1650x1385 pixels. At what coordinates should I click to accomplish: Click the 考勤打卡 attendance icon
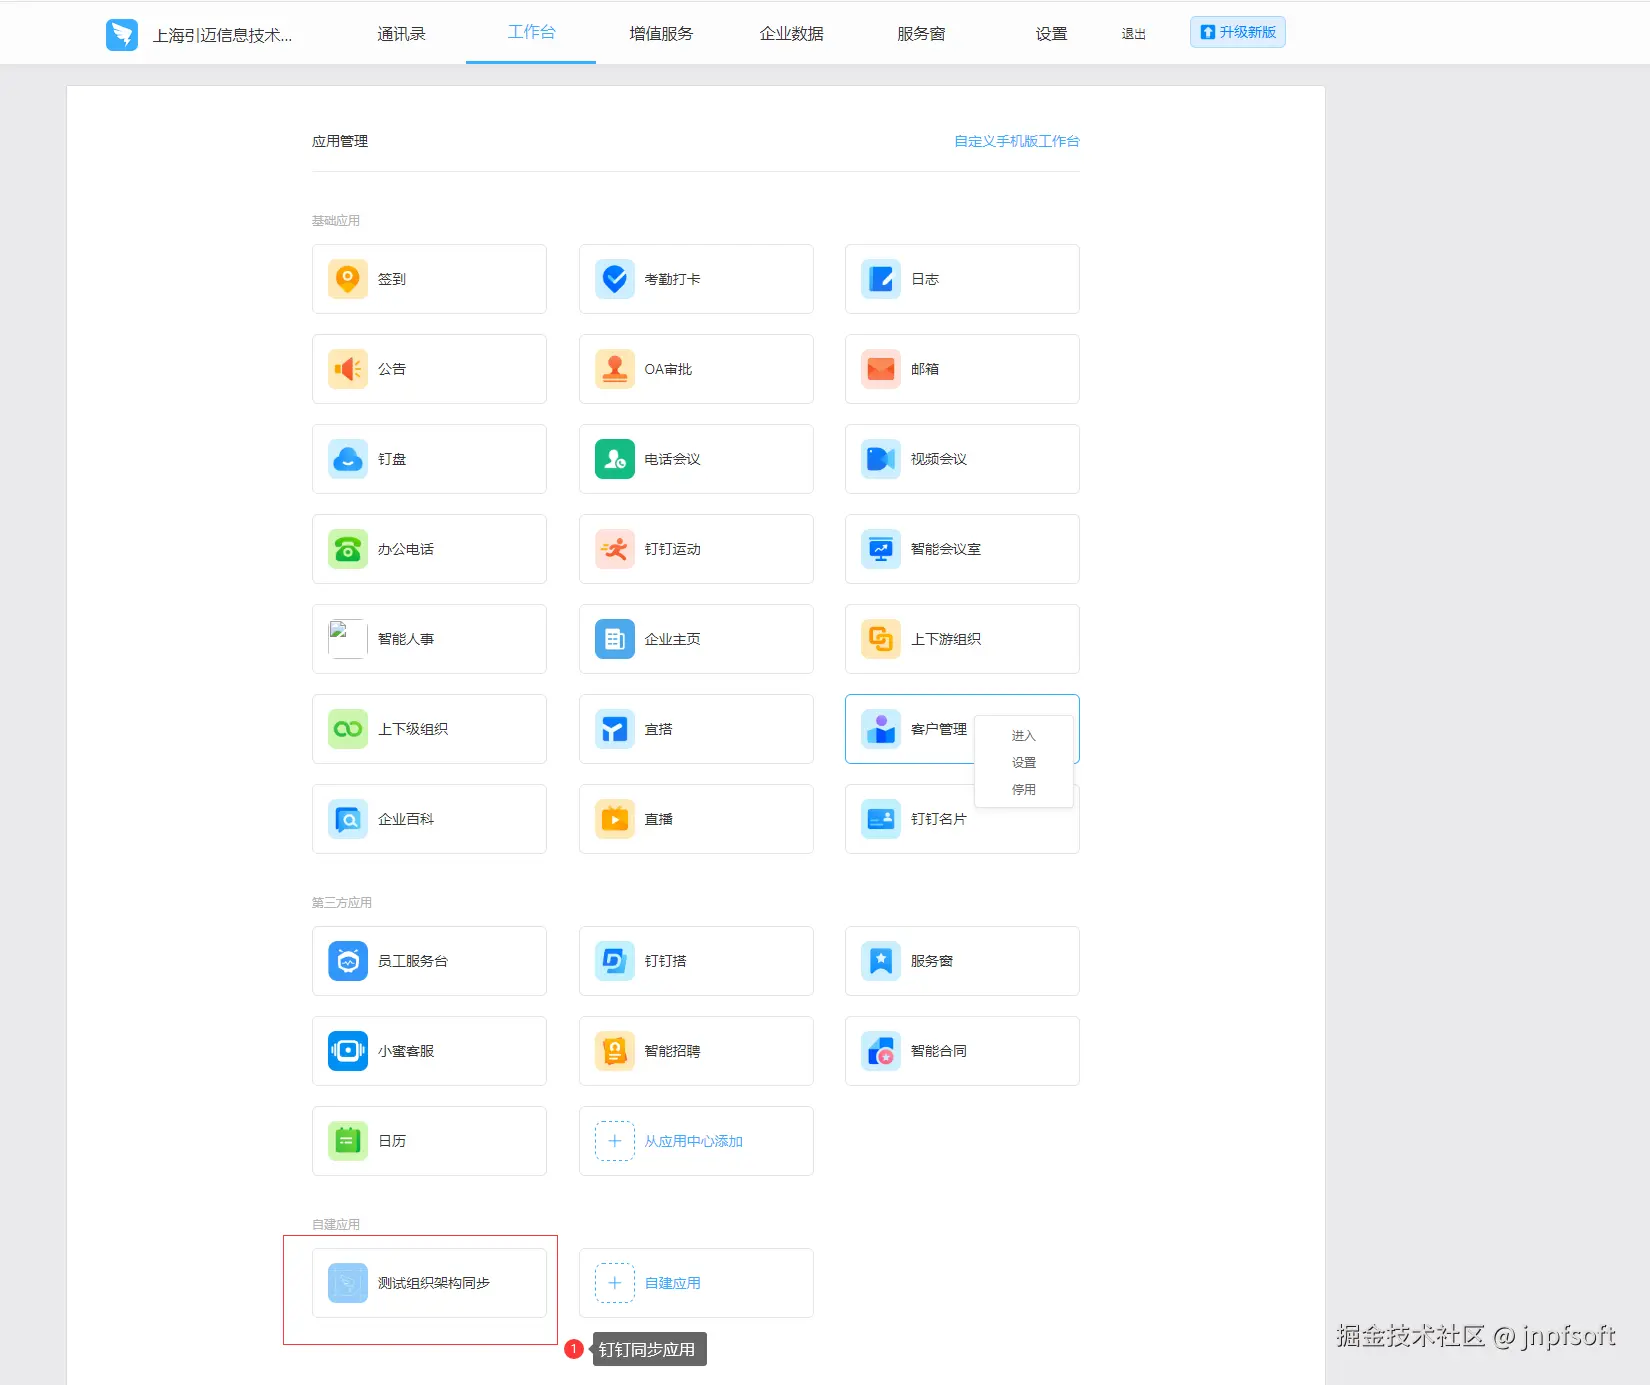pos(615,279)
